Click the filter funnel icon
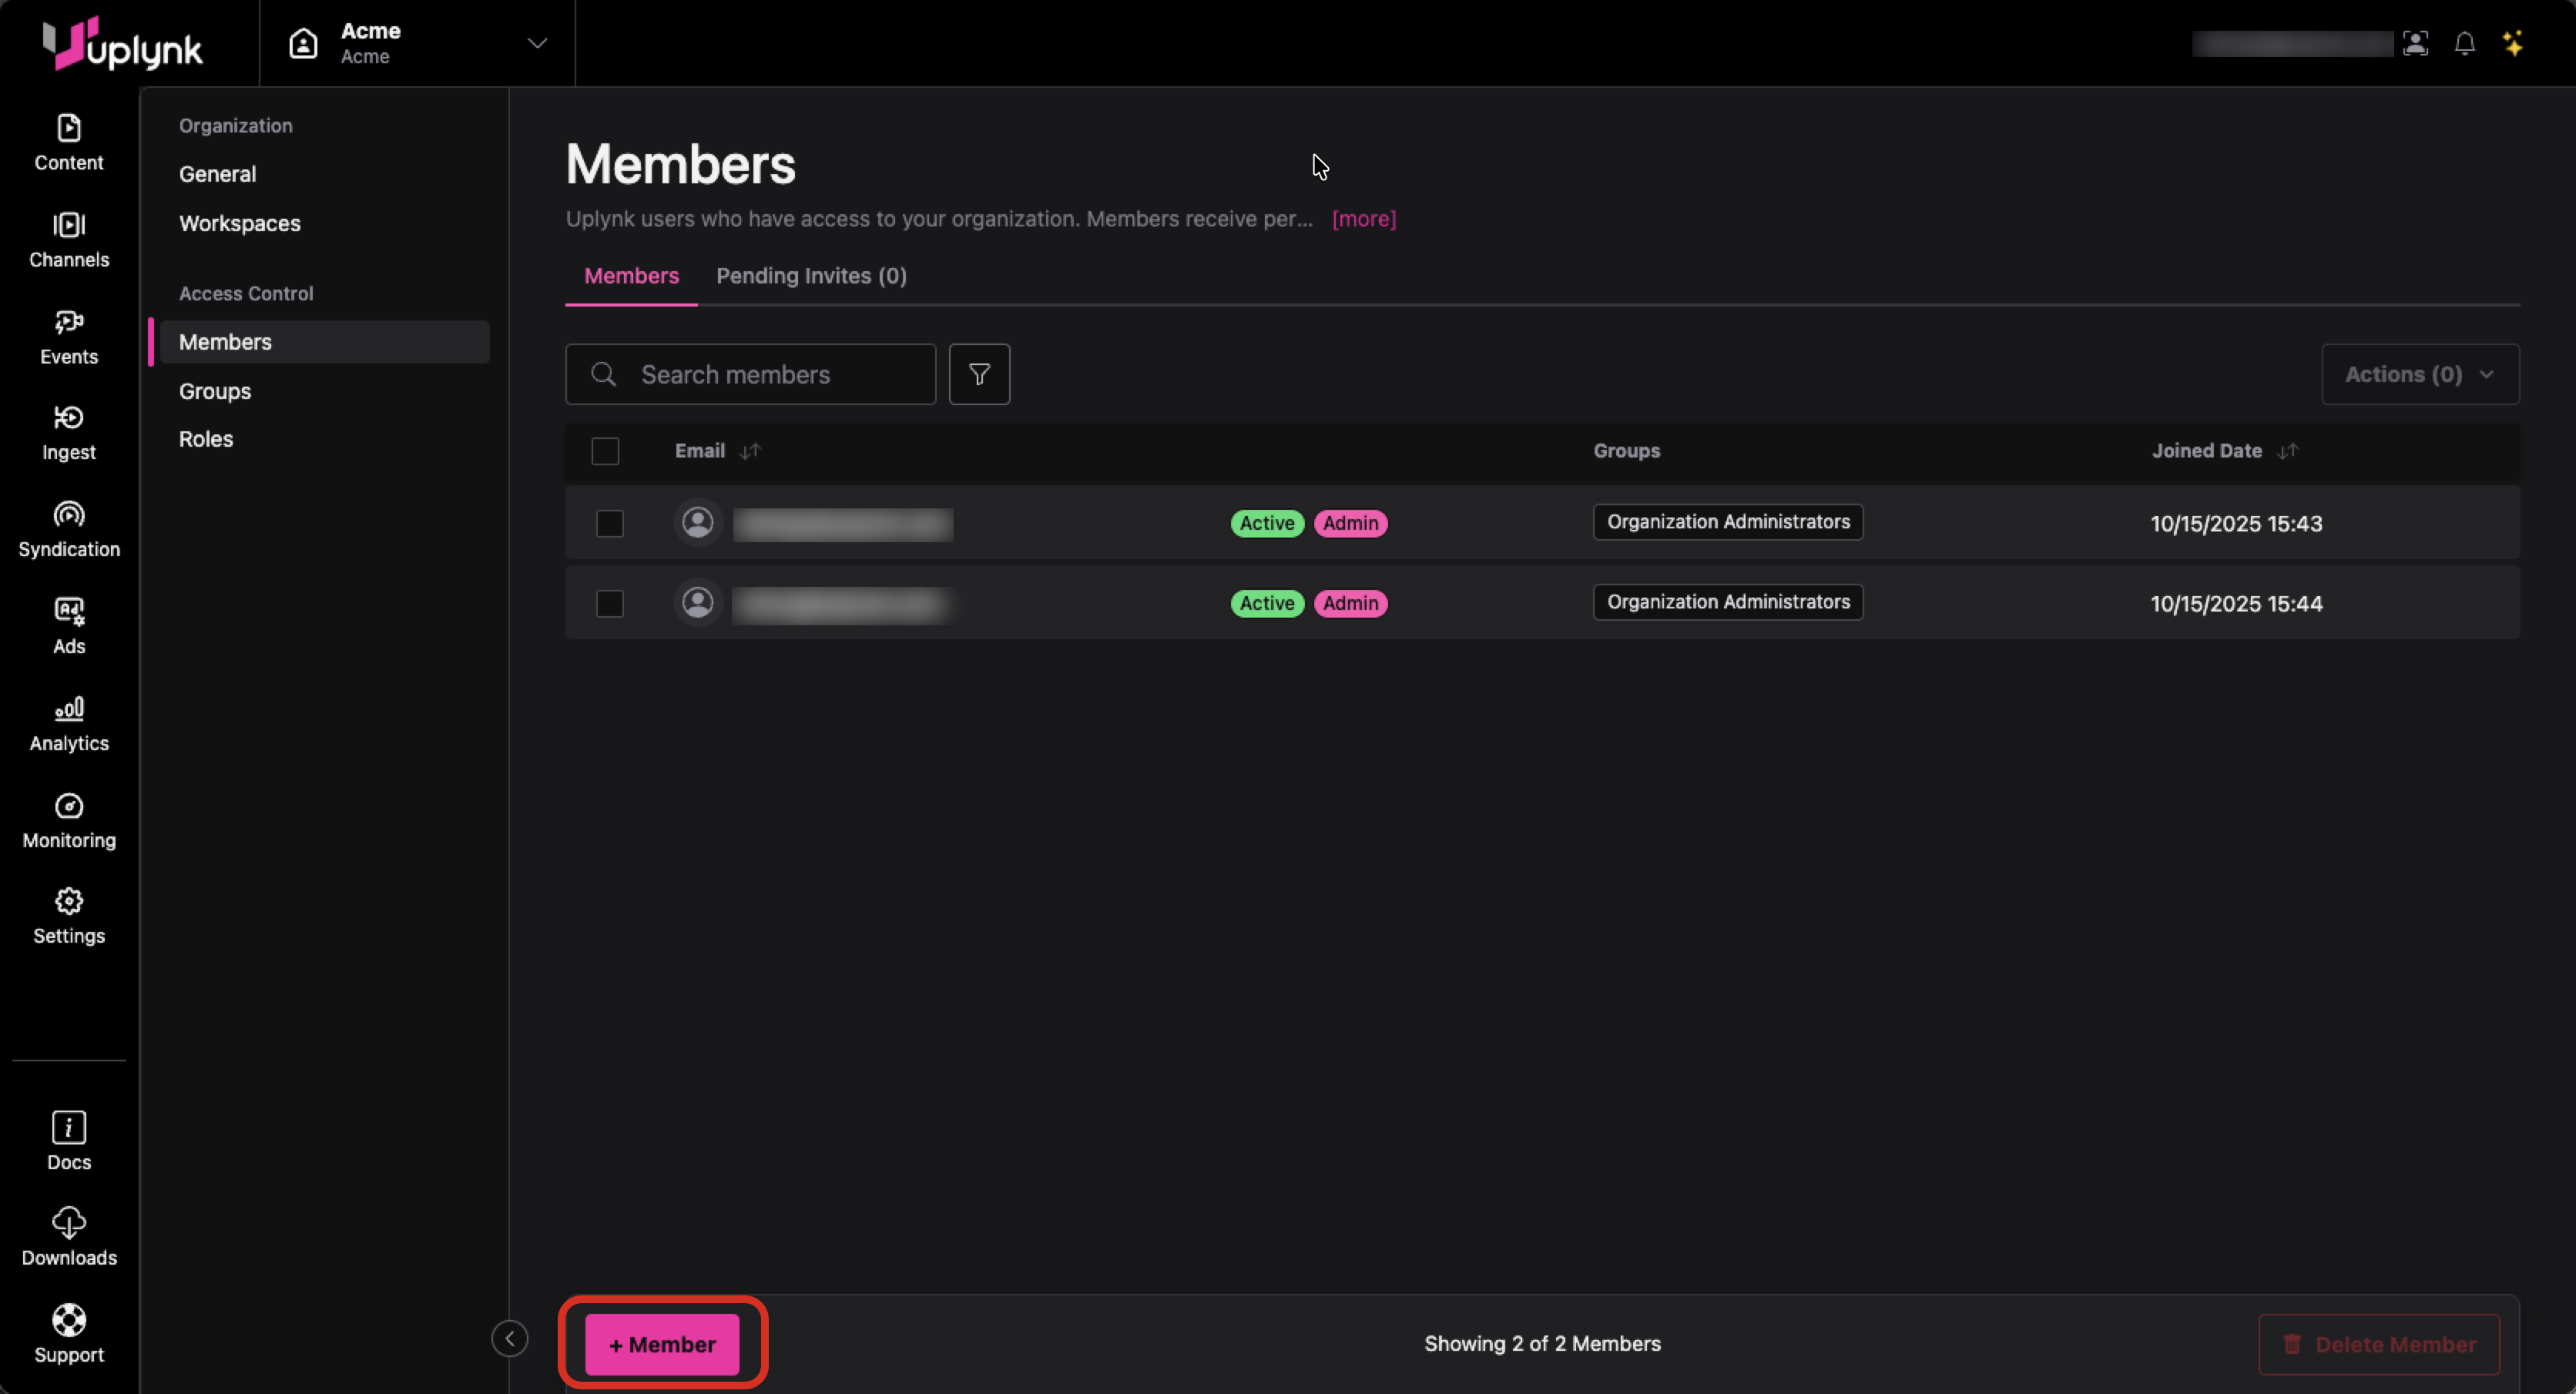The image size is (2576, 1394). pos(979,374)
